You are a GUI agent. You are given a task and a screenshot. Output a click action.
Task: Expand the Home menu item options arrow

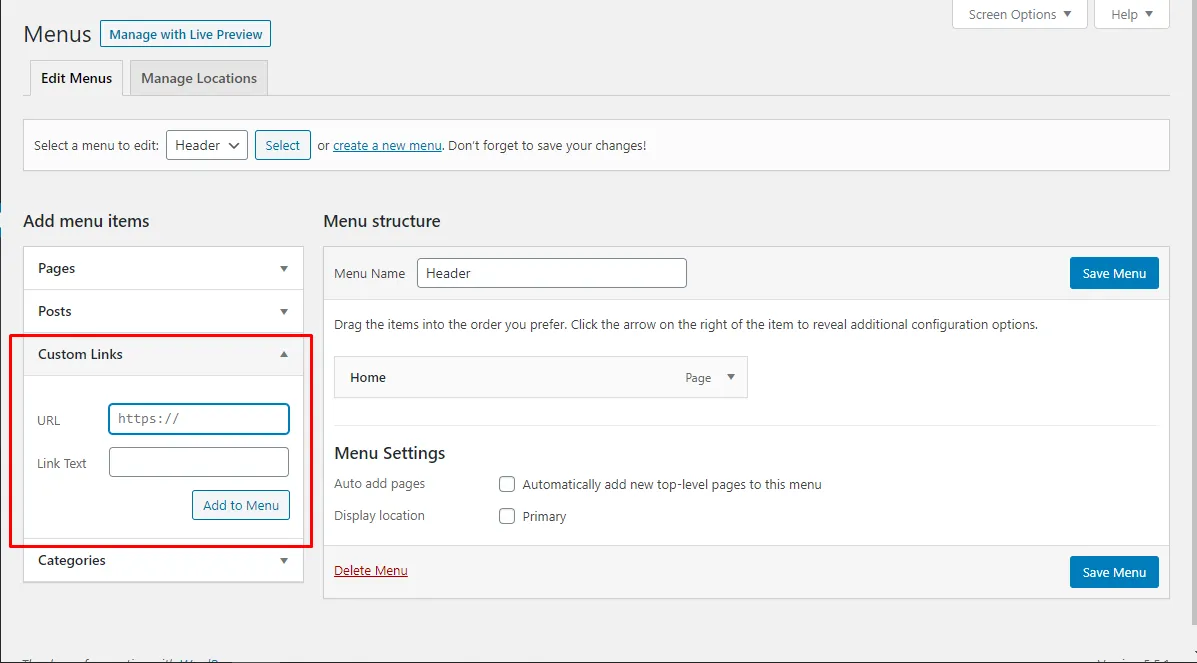tap(731, 377)
